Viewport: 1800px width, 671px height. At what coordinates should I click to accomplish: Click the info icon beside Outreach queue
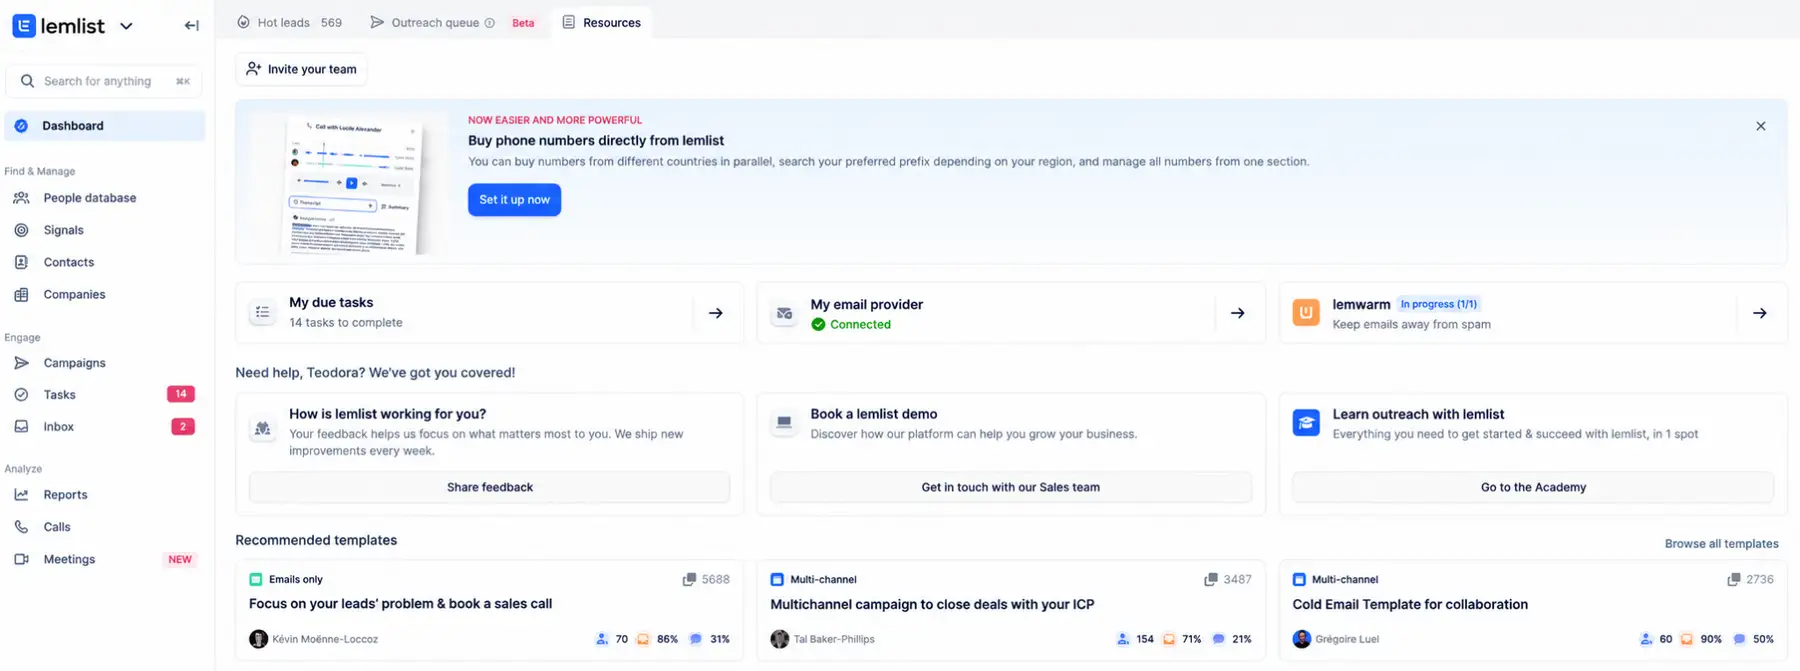490,23
